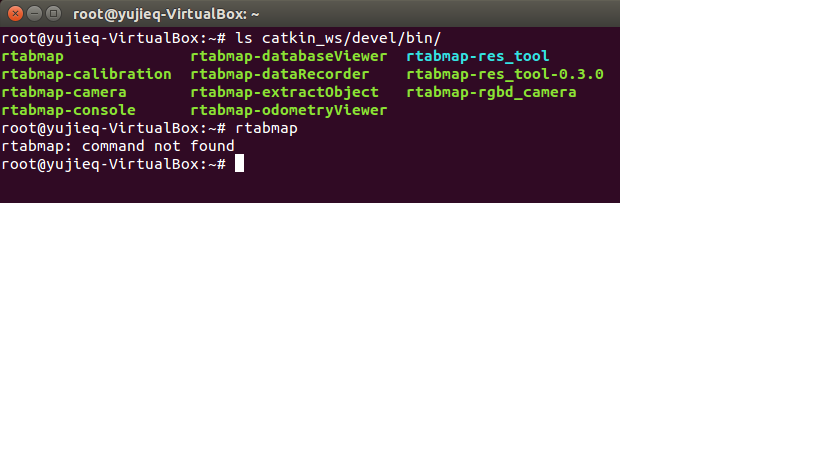The width and height of the screenshot is (818, 460).
Task: Click the cyan rtabmap-res_tool symlink
Action: (x=477, y=56)
